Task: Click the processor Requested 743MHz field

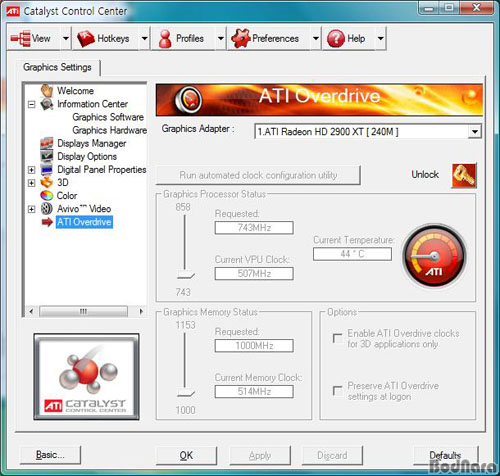Action: [x=254, y=228]
